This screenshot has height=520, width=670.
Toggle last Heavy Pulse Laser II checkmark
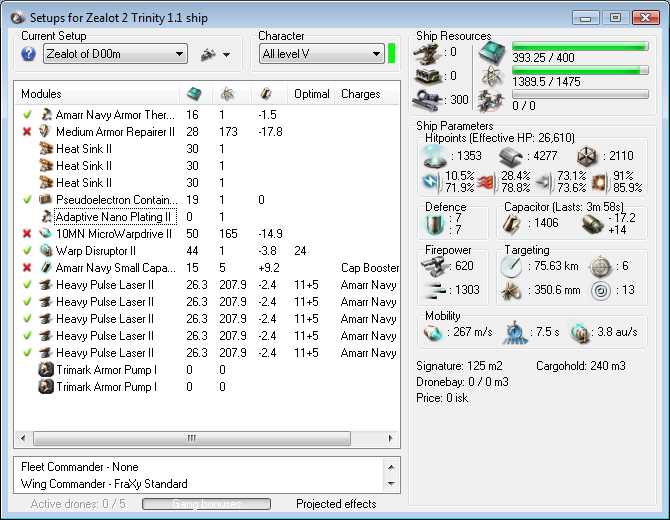(x=27, y=353)
